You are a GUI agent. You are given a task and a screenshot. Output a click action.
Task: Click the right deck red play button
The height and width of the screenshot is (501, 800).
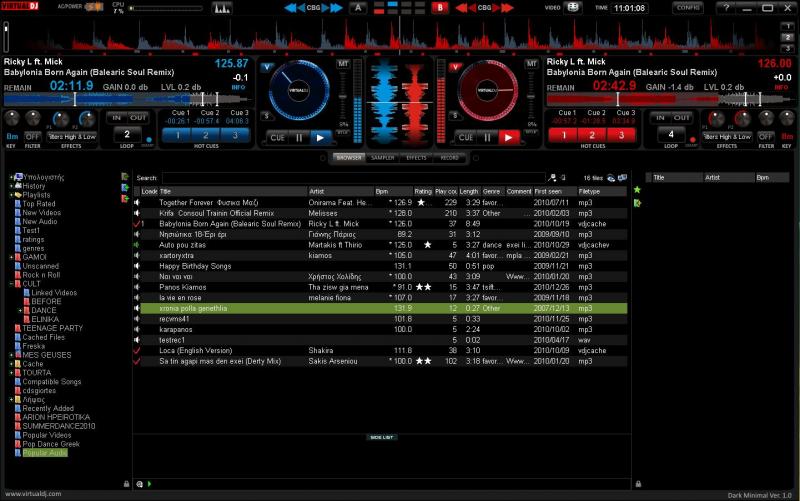508,137
